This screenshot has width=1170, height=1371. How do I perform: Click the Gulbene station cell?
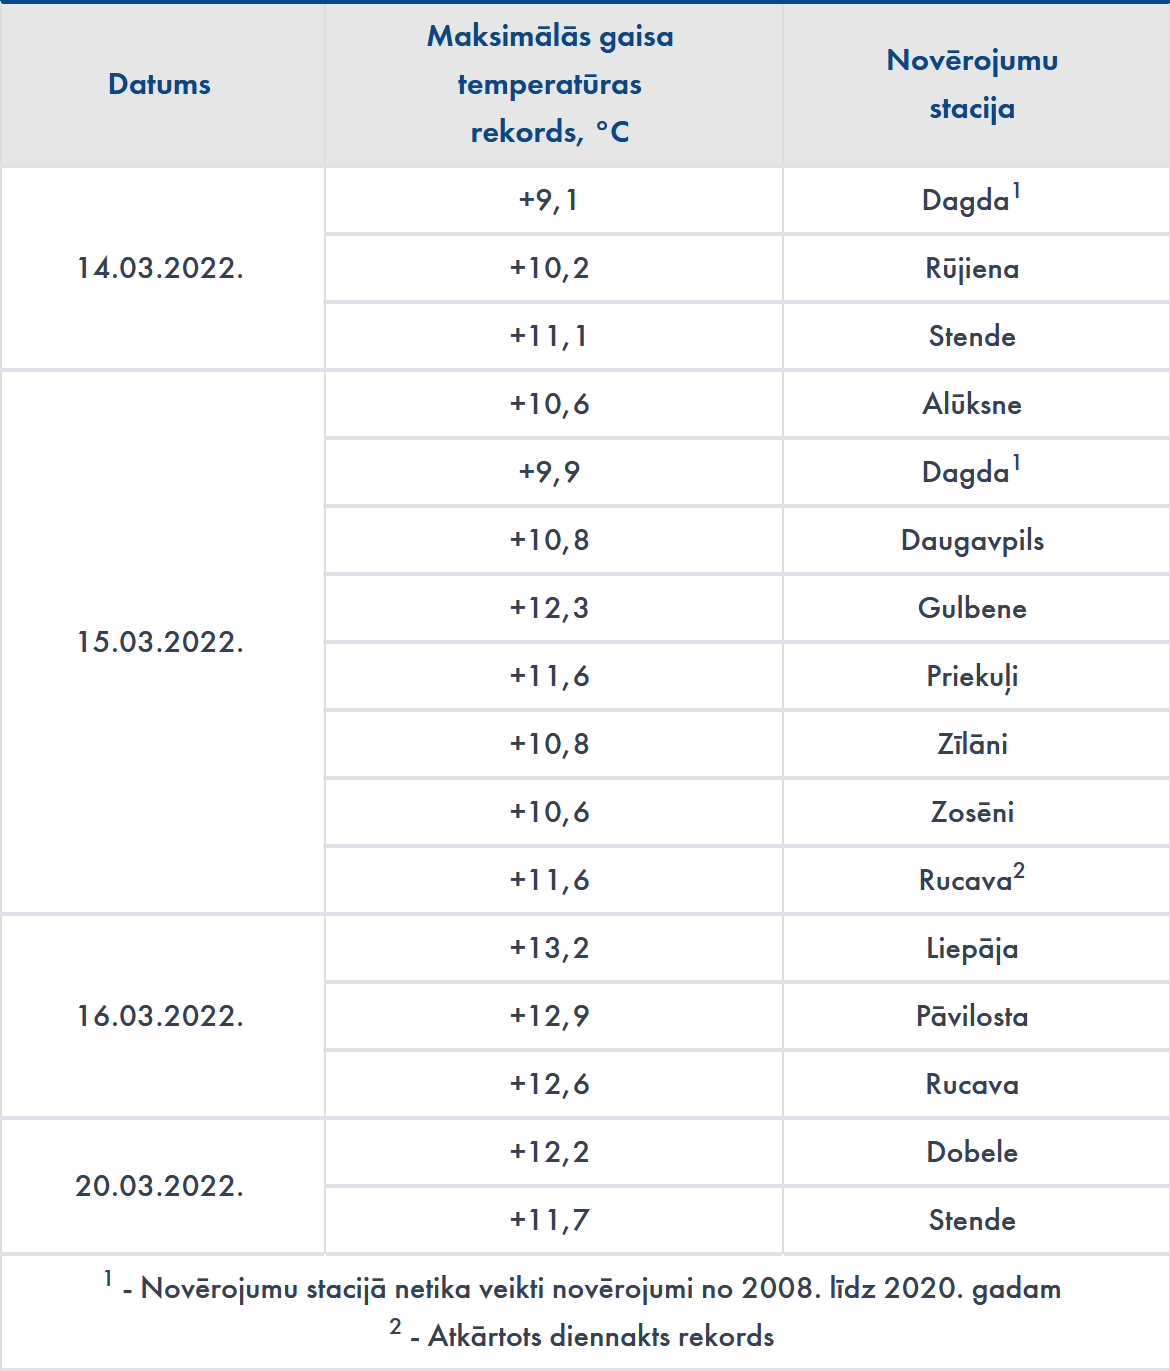click(972, 608)
